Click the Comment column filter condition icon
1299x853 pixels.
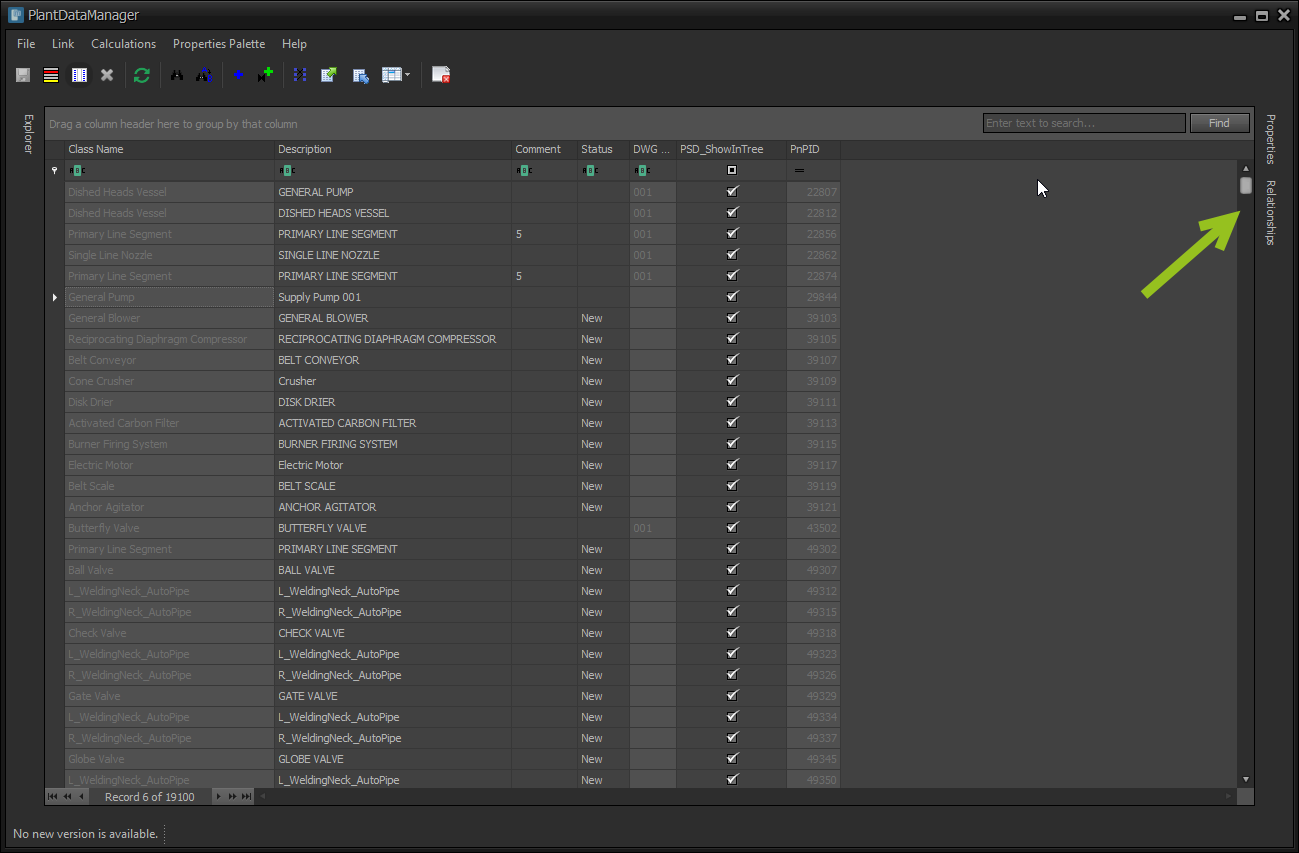click(524, 171)
